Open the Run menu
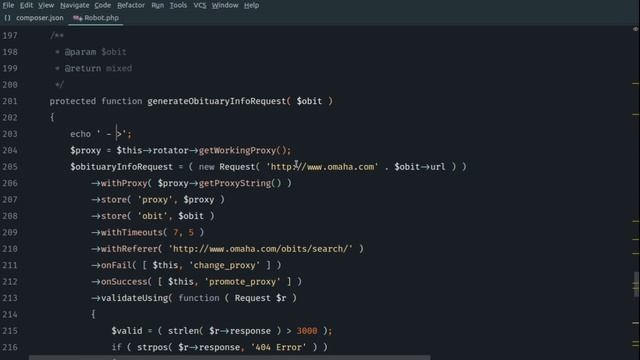This screenshot has height=360, width=640. 158,5
